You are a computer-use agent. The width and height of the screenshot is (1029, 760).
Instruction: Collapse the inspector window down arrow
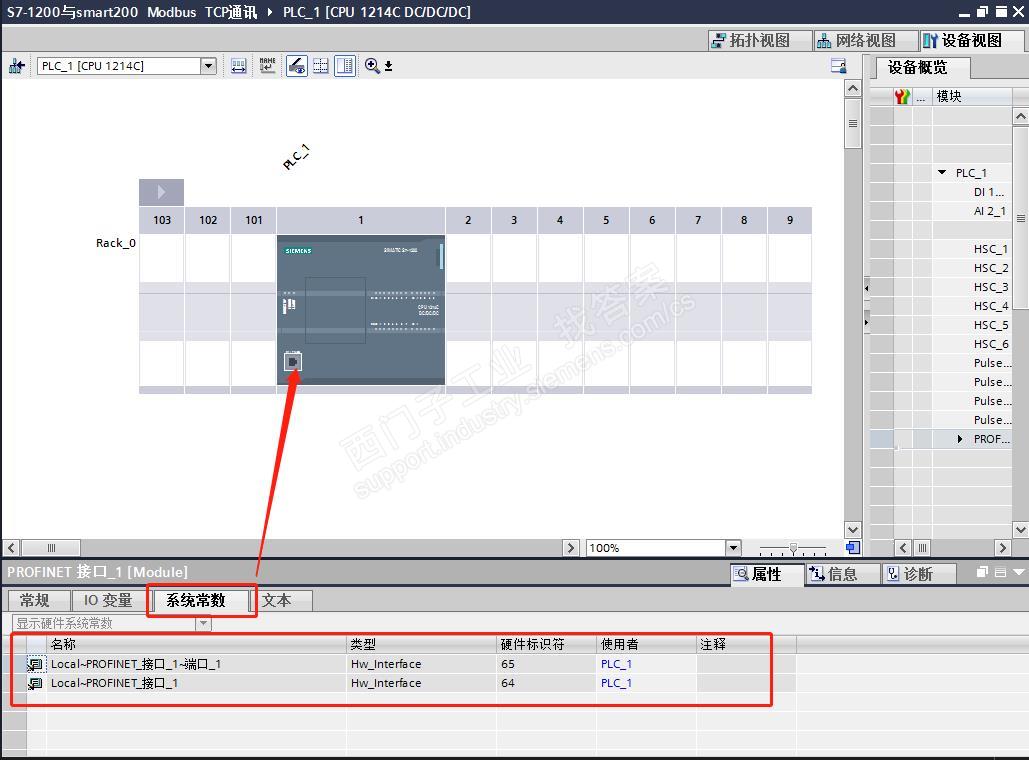[1018, 572]
